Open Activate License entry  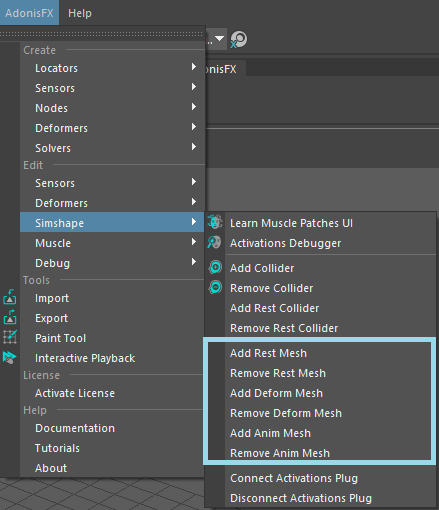coord(112,393)
